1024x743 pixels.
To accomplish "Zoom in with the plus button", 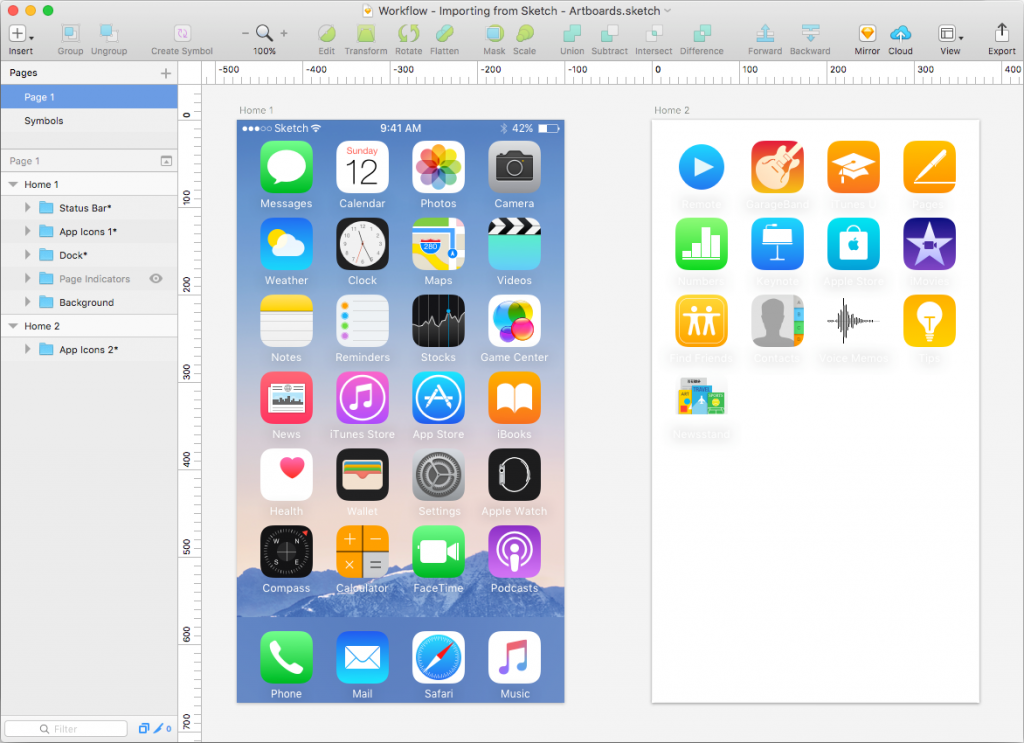I will pos(284,33).
